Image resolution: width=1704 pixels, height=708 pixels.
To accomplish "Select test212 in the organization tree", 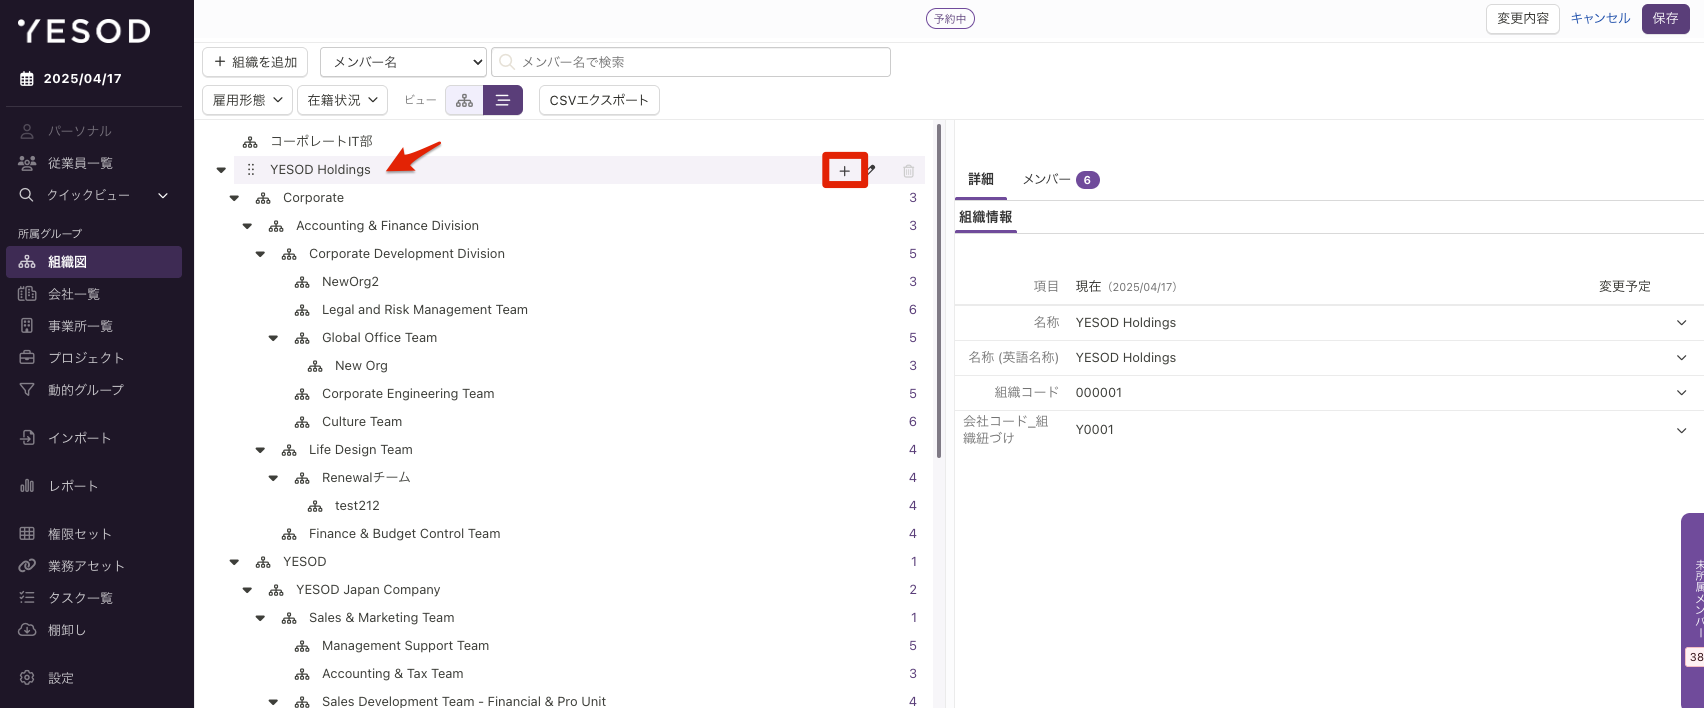I will pyautogui.click(x=357, y=506).
